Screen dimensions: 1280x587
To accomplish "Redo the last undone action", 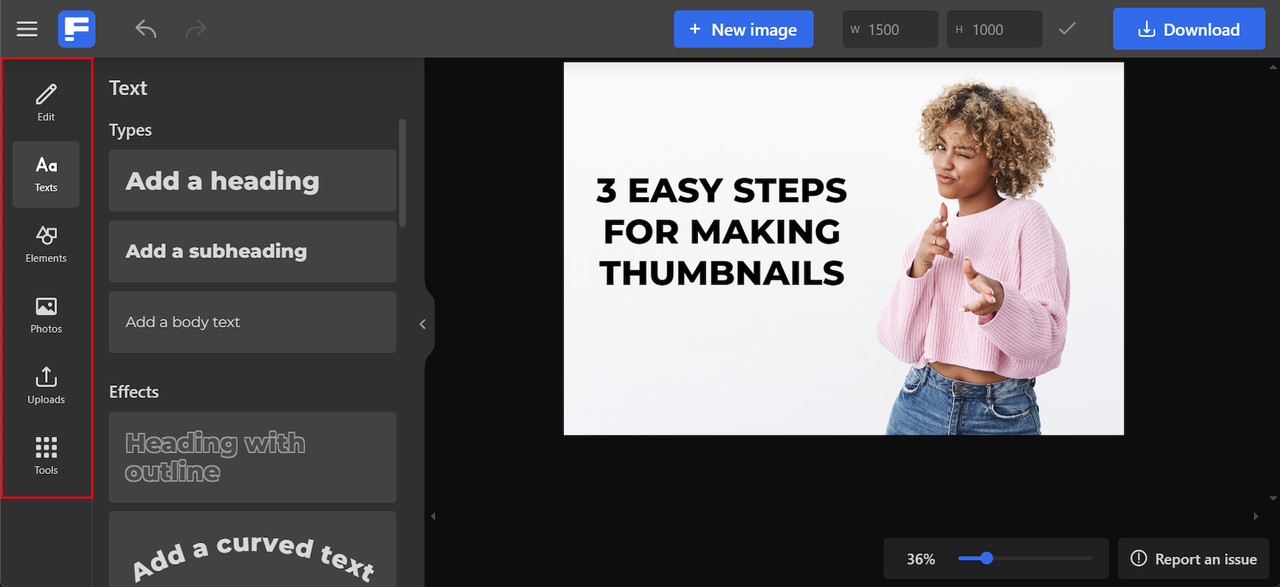I will (x=196, y=29).
